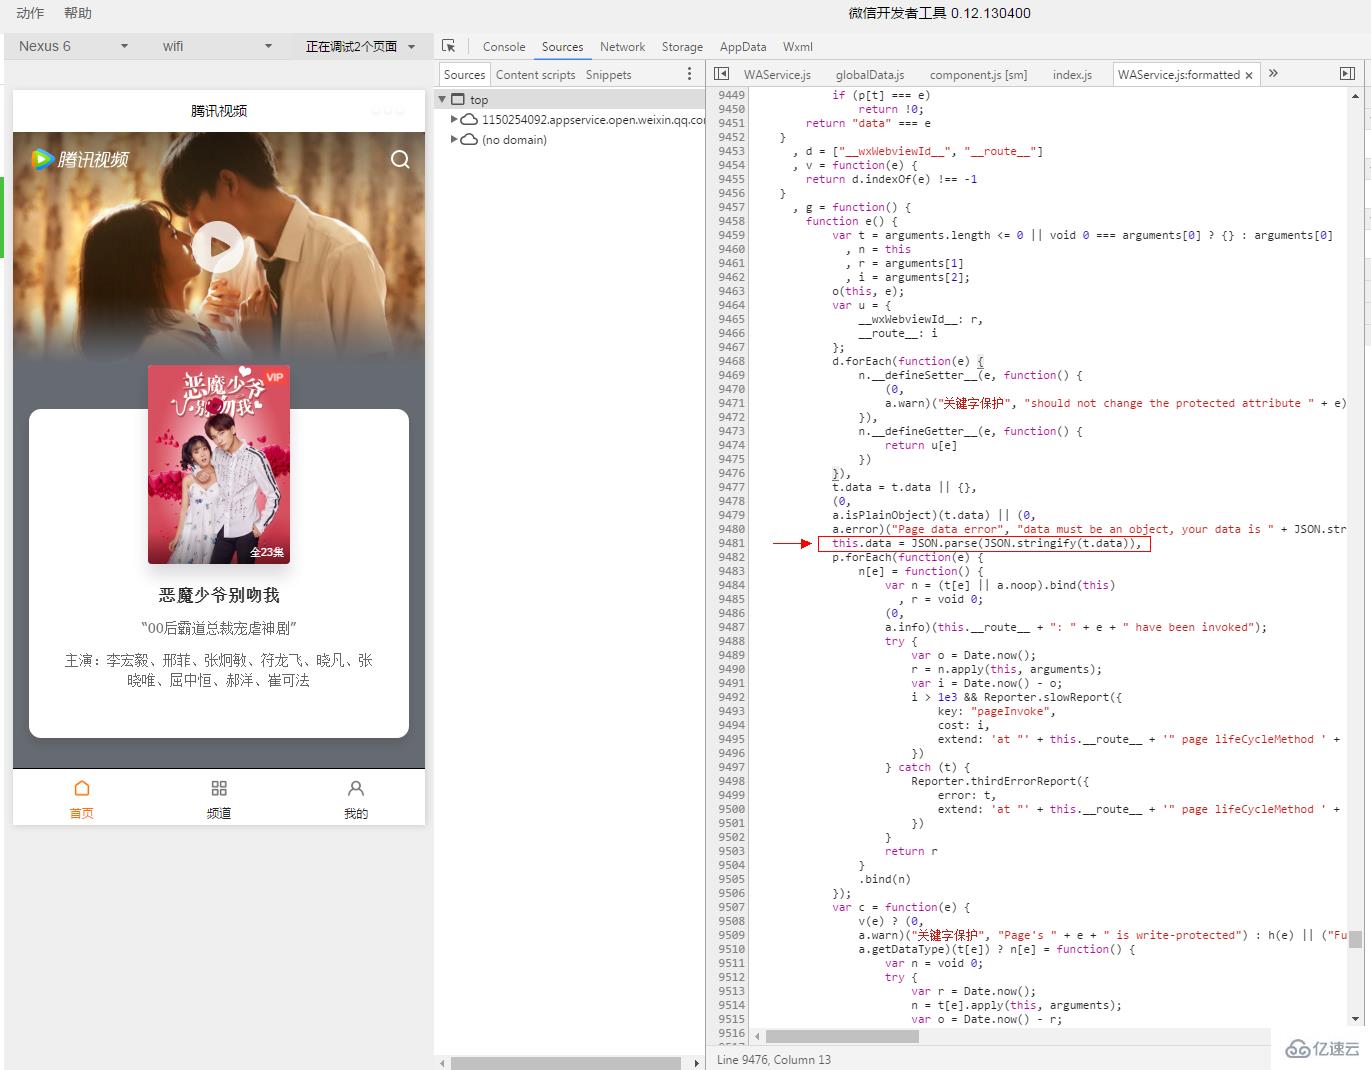The height and width of the screenshot is (1070, 1371).
Task: Select the Snippets subtab
Action: tap(608, 75)
